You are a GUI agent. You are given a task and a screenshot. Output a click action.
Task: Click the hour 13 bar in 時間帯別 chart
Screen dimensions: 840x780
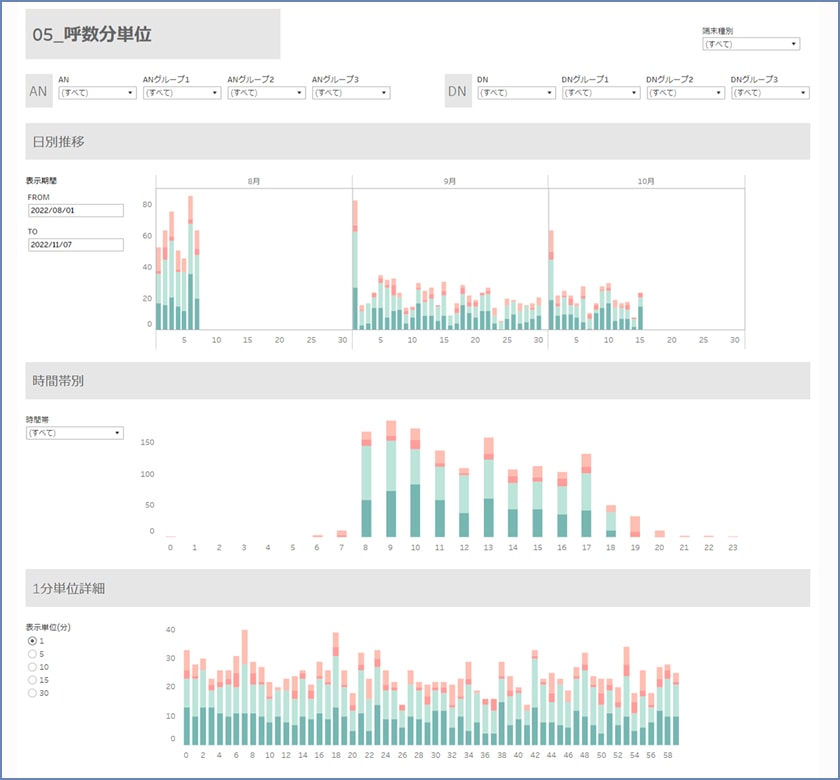click(489, 488)
